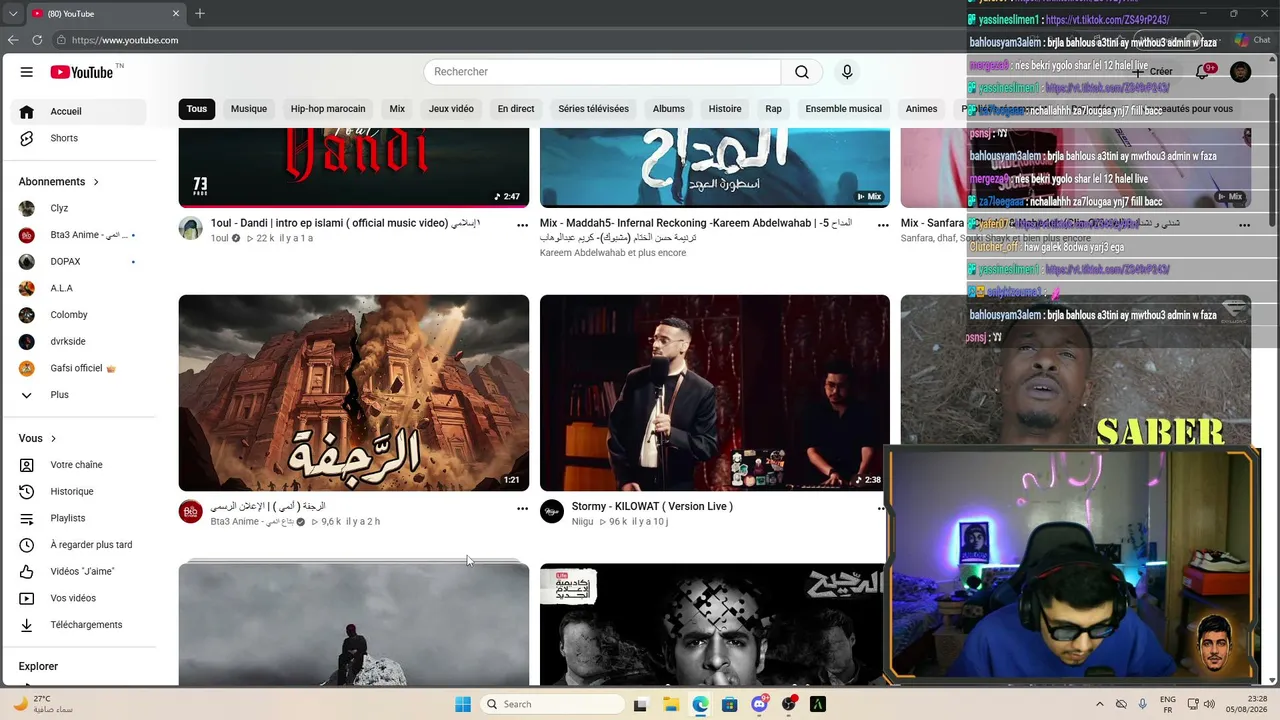Select the Hip-hop marocain filter chip
Viewport: 1280px width, 720px height.
328,109
